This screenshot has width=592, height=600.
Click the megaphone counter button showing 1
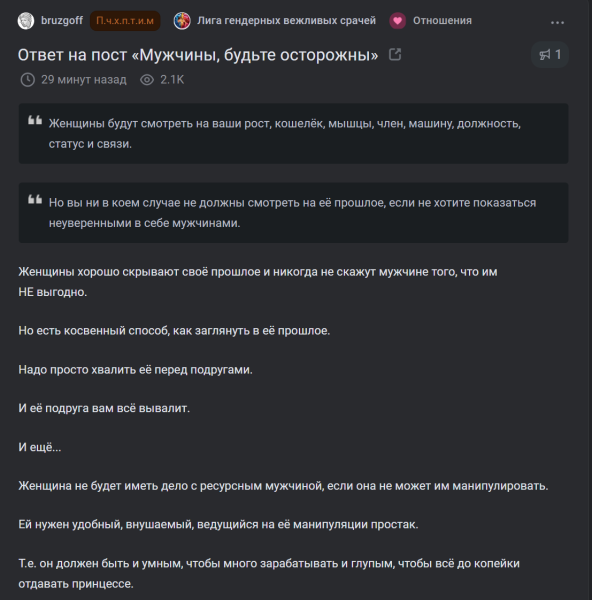tap(550, 55)
